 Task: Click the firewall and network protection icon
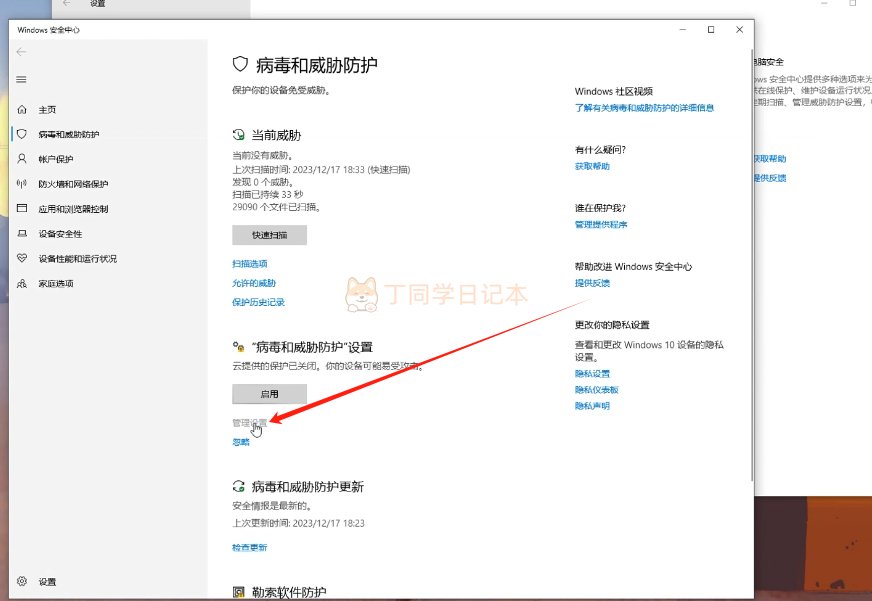coord(22,184)
